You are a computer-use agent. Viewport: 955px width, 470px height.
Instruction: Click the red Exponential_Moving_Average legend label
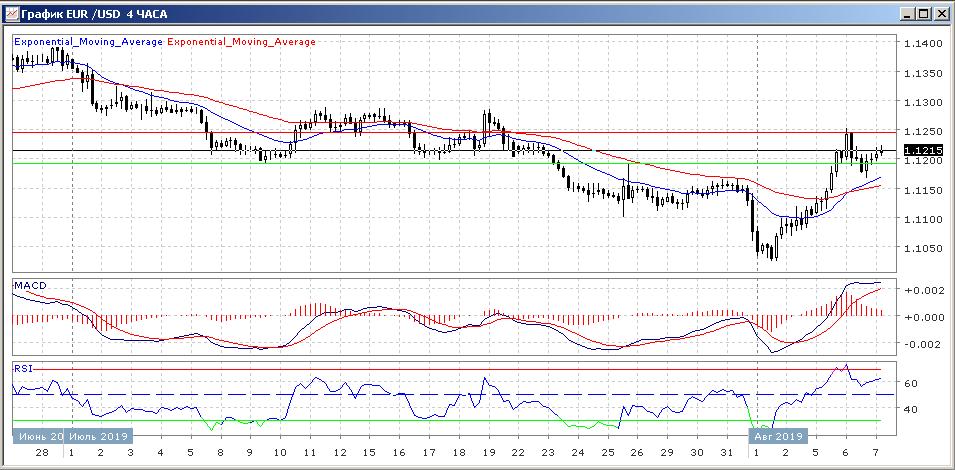coord(241,42)
